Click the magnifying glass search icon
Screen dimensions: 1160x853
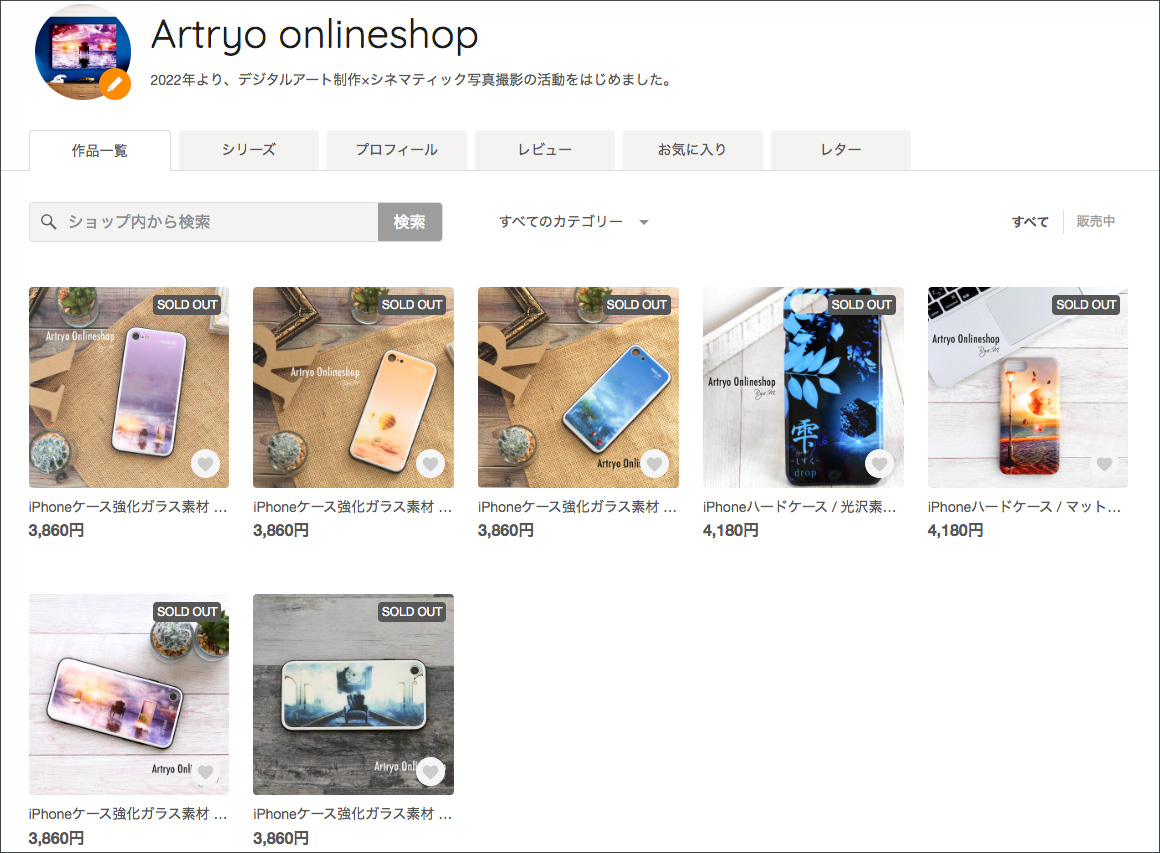(48, 222)
